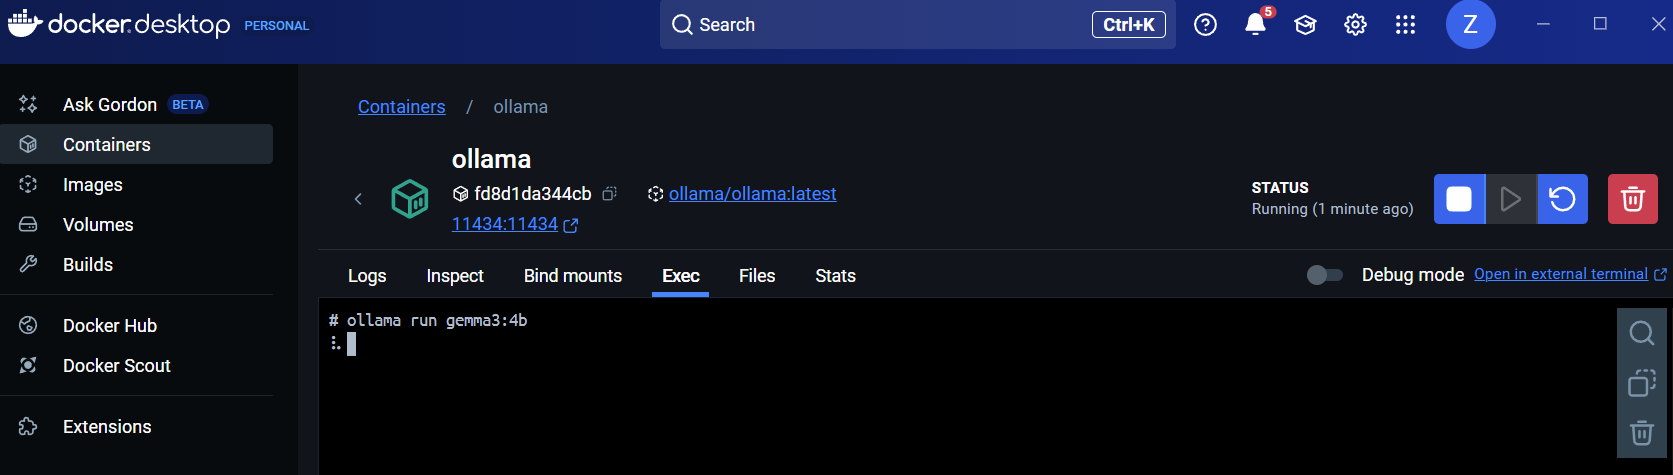Click the PERSONAL plan label

tap(277, 26)
